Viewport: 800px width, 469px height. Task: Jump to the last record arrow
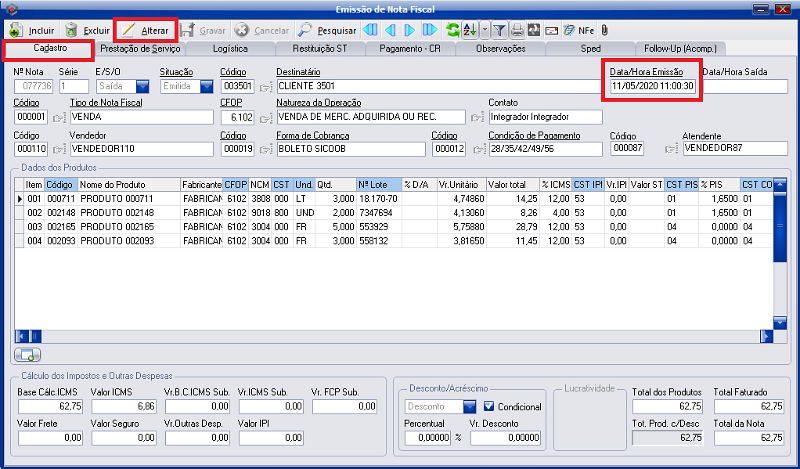[431, 30]
